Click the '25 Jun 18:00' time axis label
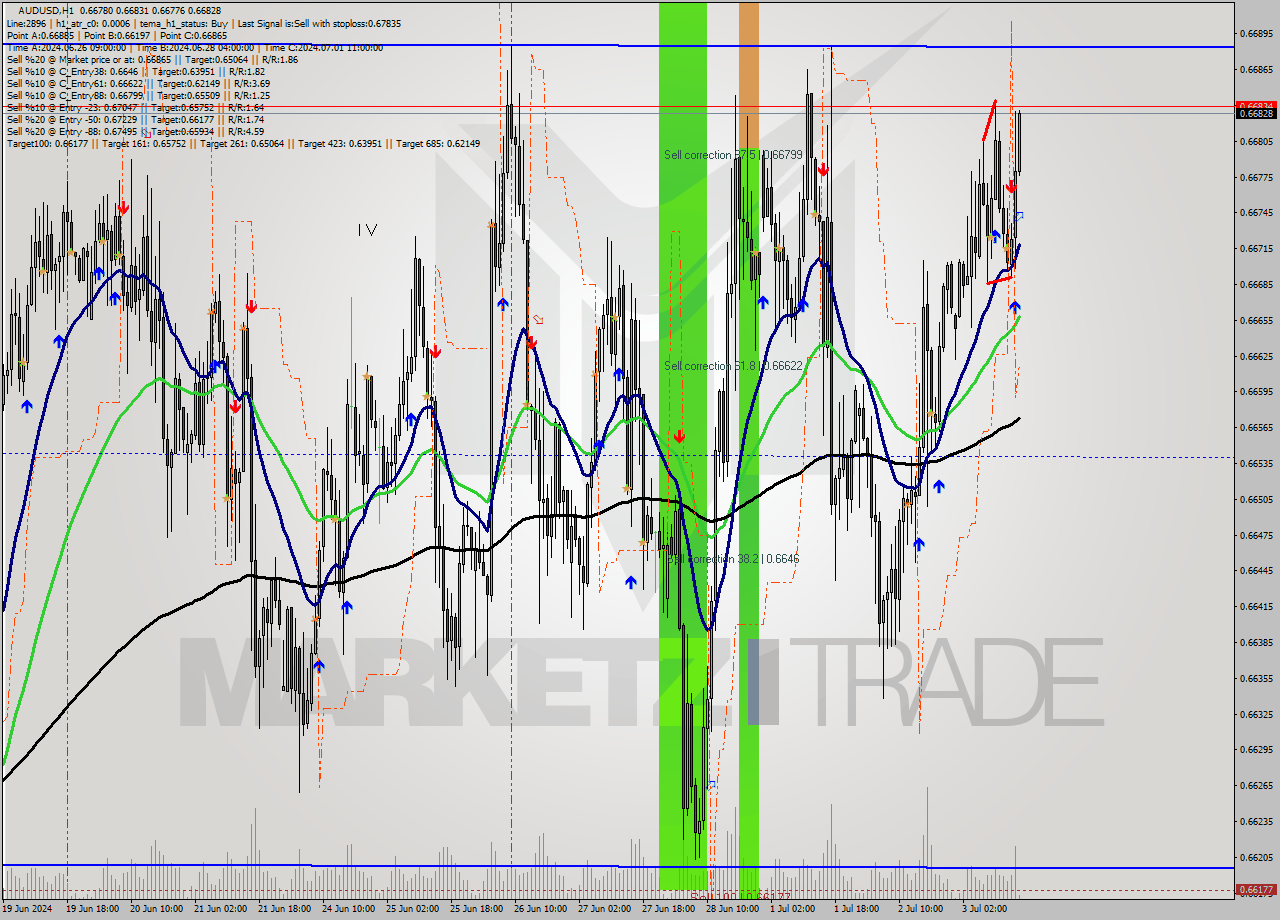The image size is (1280, 920). 476,909
